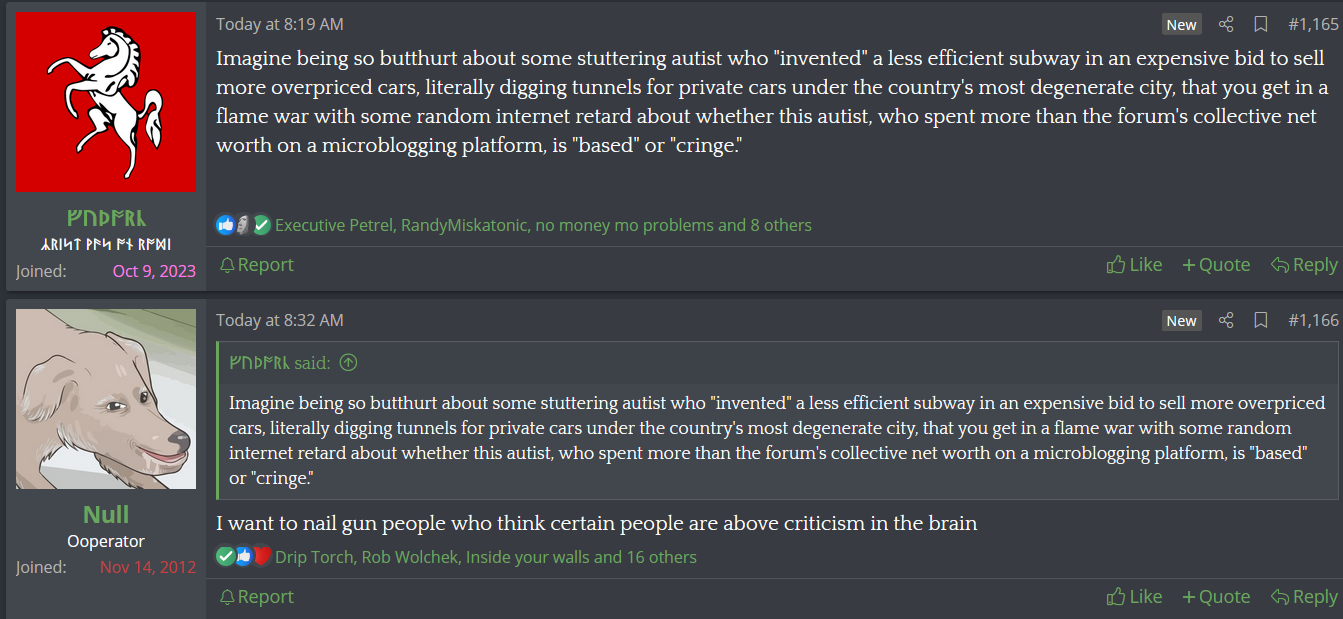Like the first post
1343x619 pixels.
pyautogui.click(x=1135, y=265)
